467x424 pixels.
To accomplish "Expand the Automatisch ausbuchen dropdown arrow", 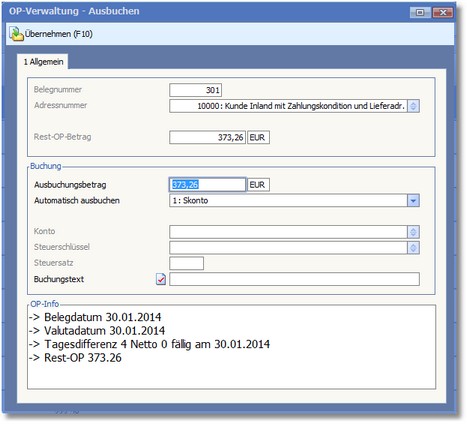I will coord(413,201).
